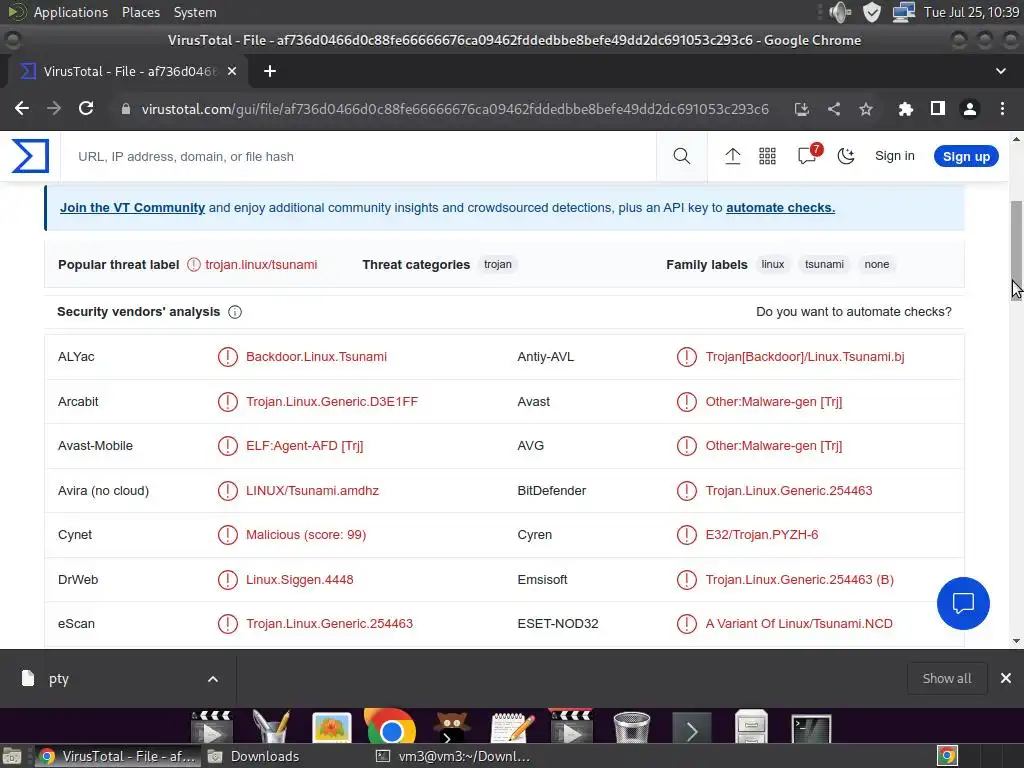Click the trojan threat category chip
Screen dimensions: 1024x768
point(498,264)
